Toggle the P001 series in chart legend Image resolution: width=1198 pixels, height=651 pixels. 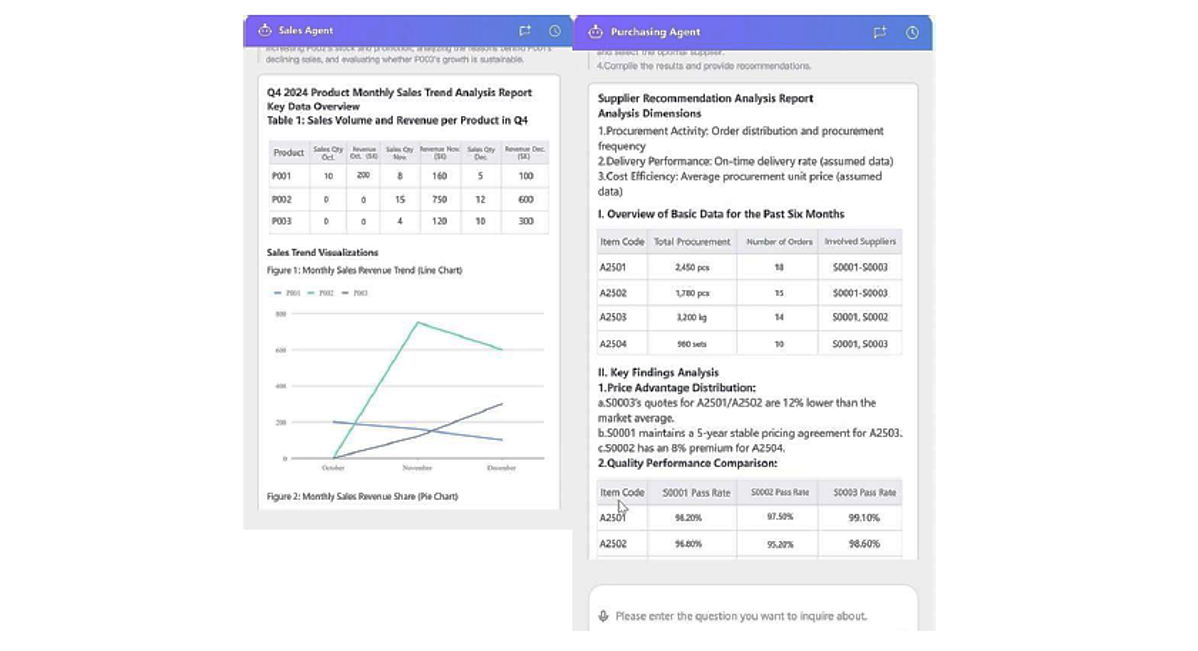pos(287,293)
